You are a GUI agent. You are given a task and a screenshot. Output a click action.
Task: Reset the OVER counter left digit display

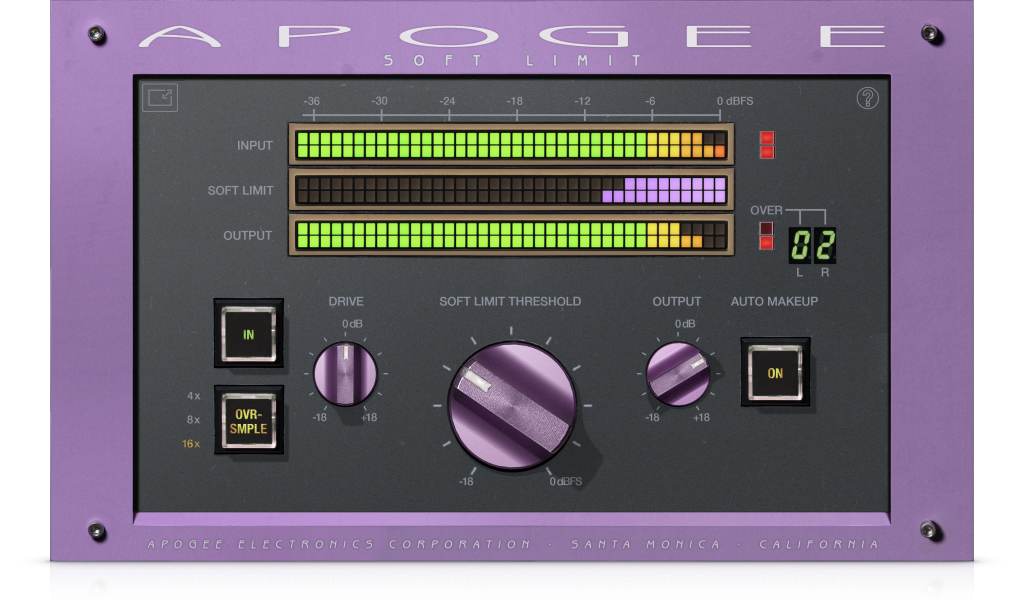[801, 244]
